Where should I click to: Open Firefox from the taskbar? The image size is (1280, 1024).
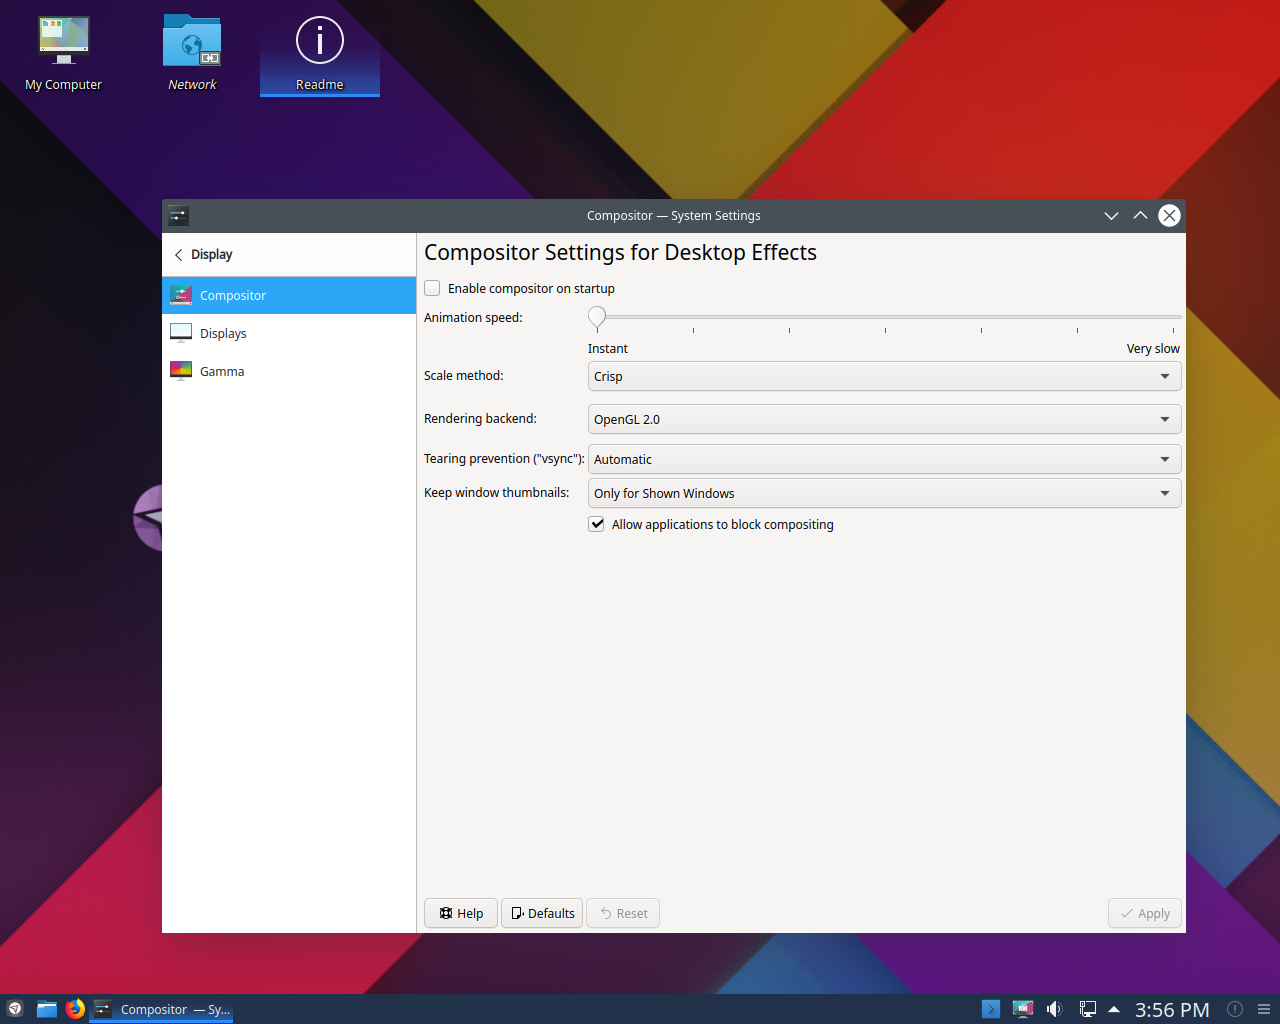point(75,1009)
